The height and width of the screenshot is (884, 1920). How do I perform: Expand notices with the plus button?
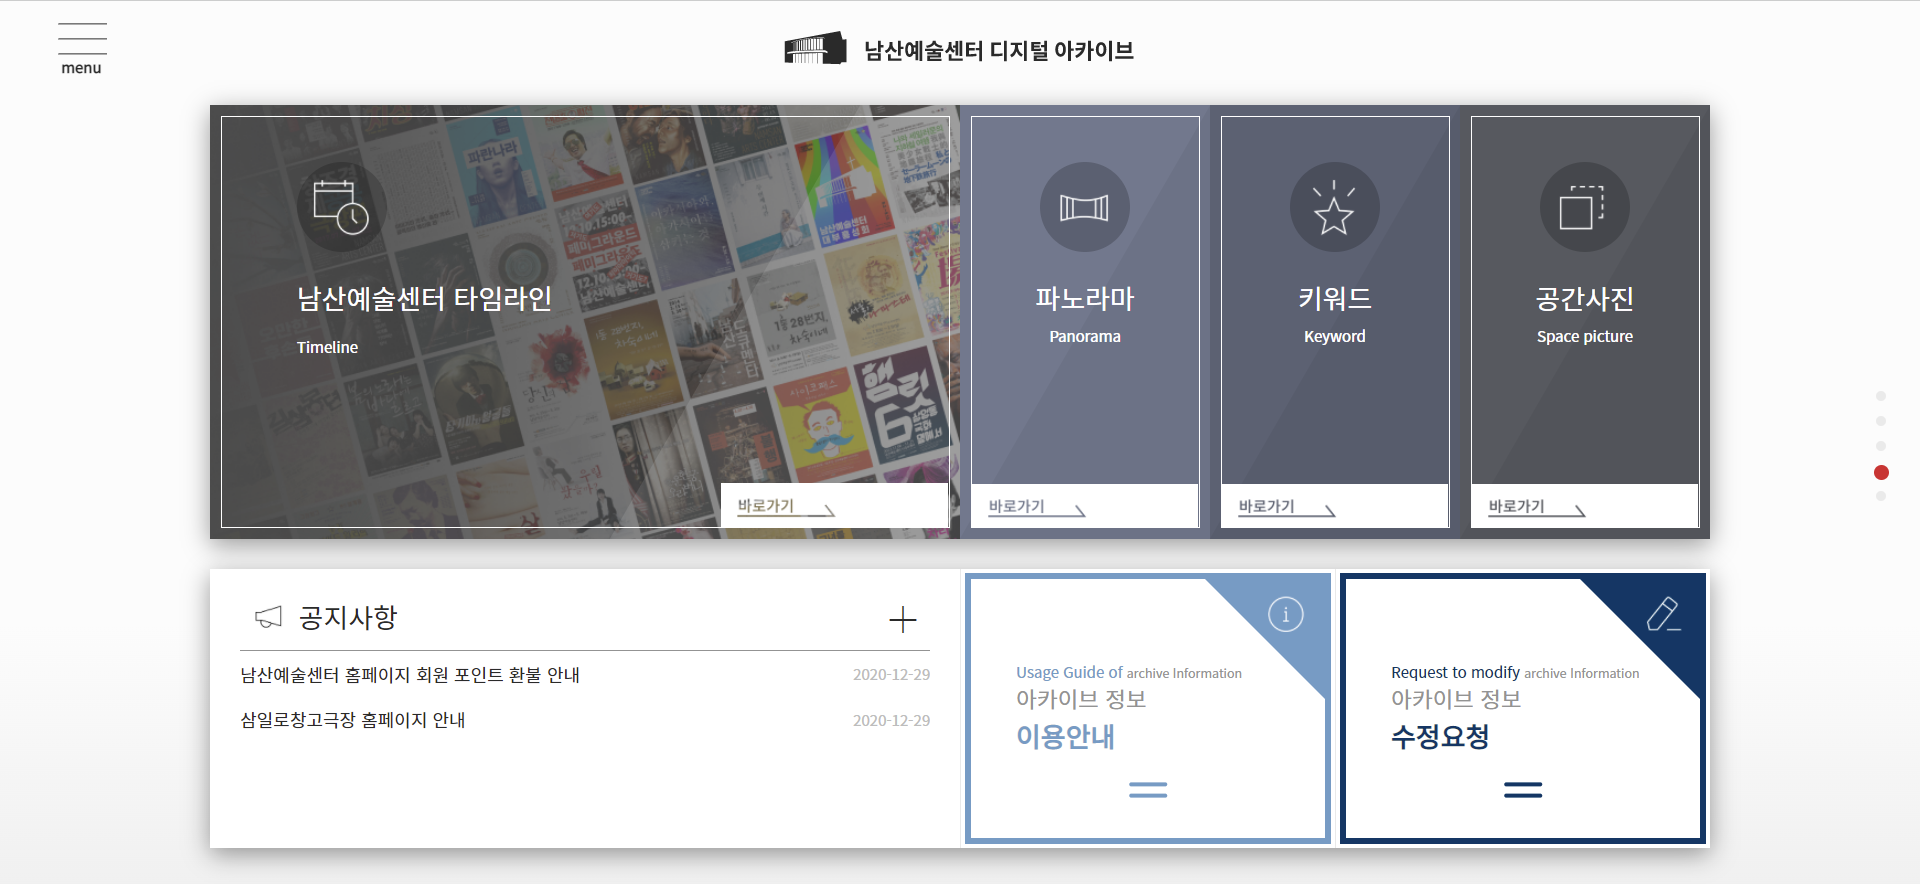(902, 620)
